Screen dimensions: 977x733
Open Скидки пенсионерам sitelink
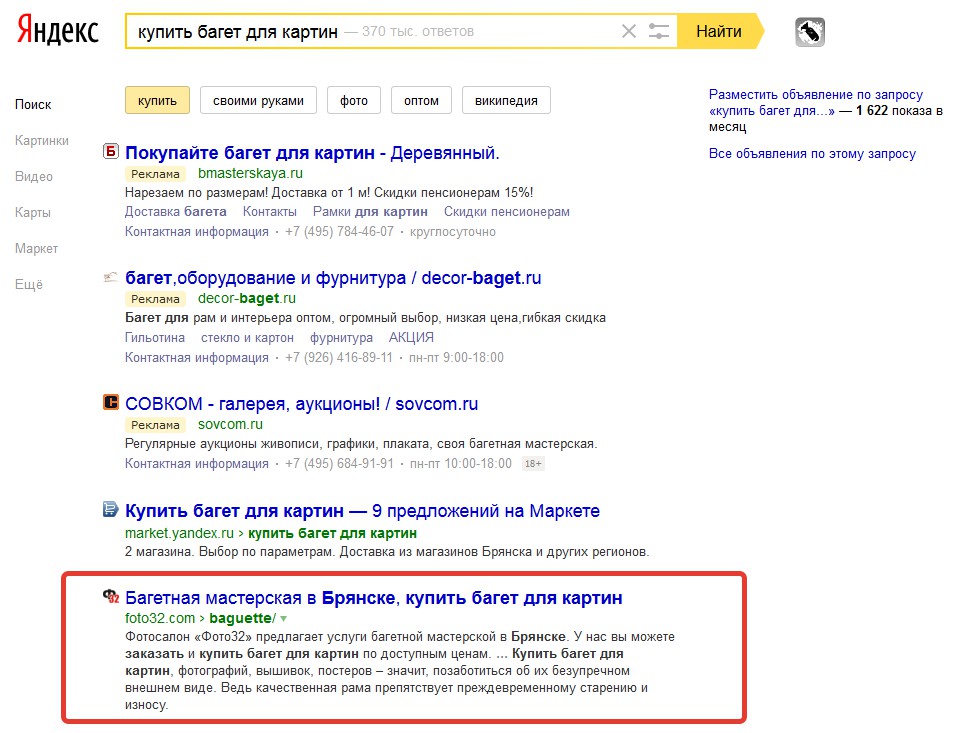pos(507,212)
